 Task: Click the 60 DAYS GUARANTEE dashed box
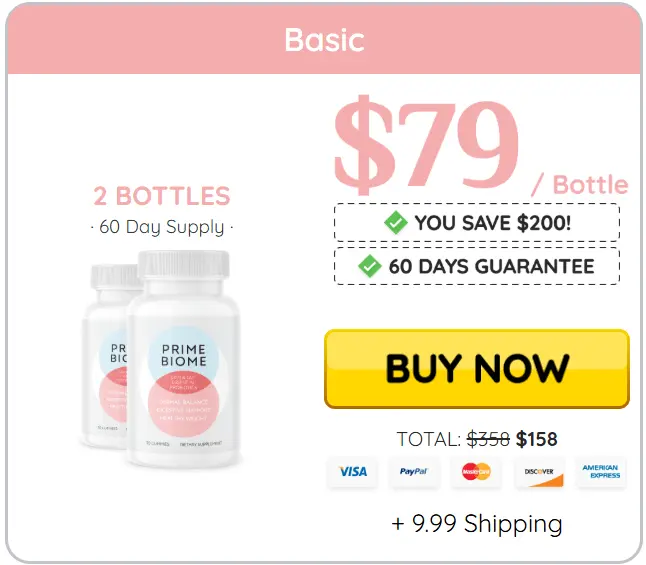coord(477,266)
